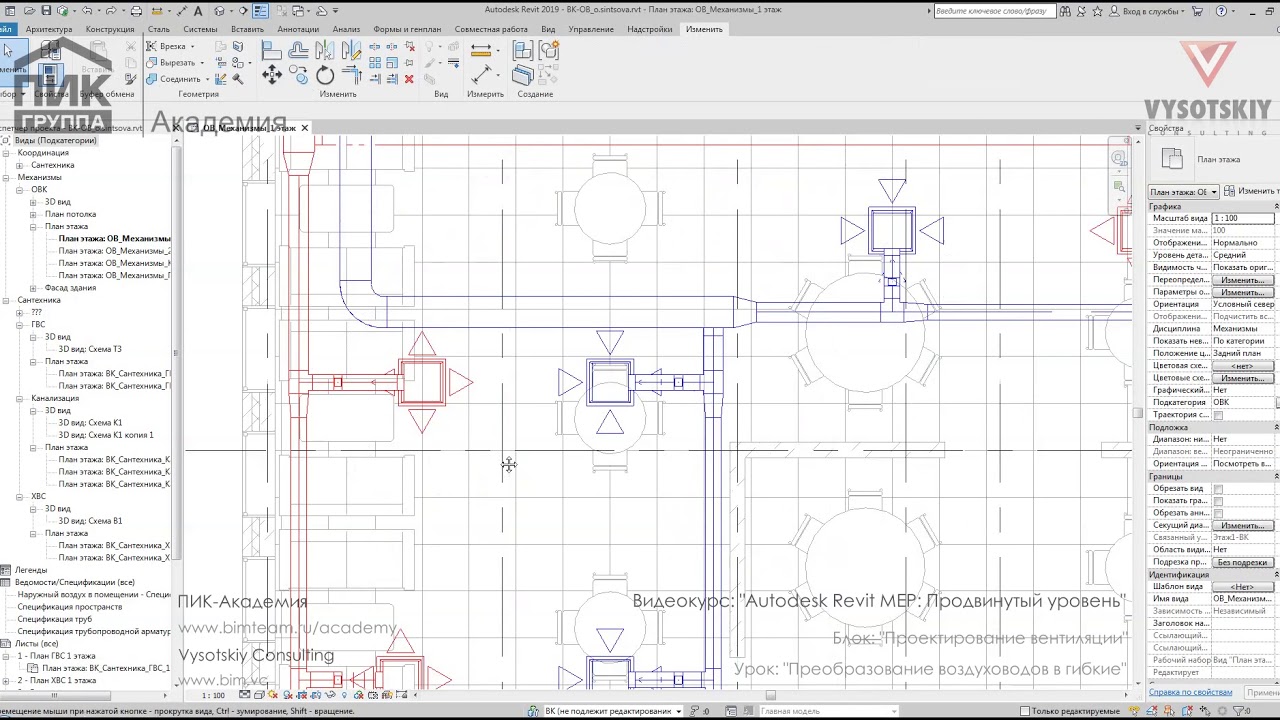Open the 'Соединить' dropdown arrow
The height and width of the screenshot is (720, 1280).
pos(207,79)
